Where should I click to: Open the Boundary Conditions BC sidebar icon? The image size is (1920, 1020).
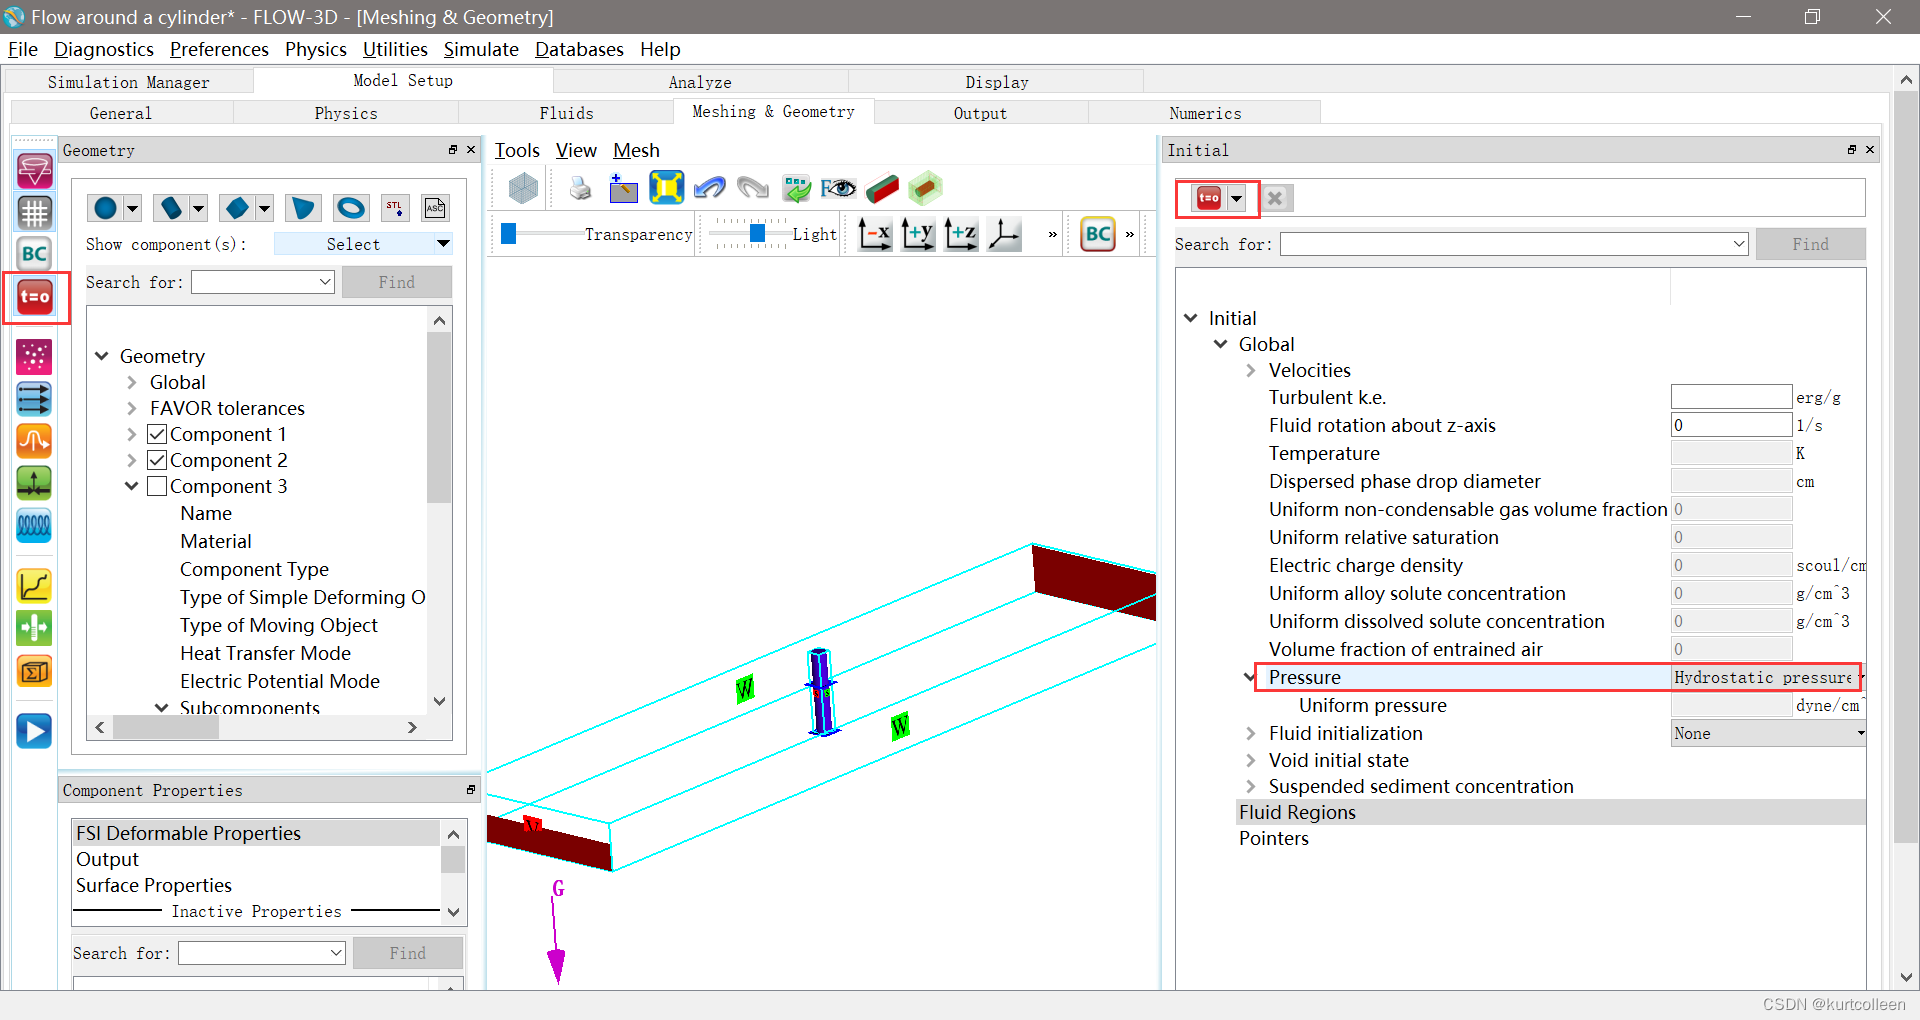[x=34, y=254]
